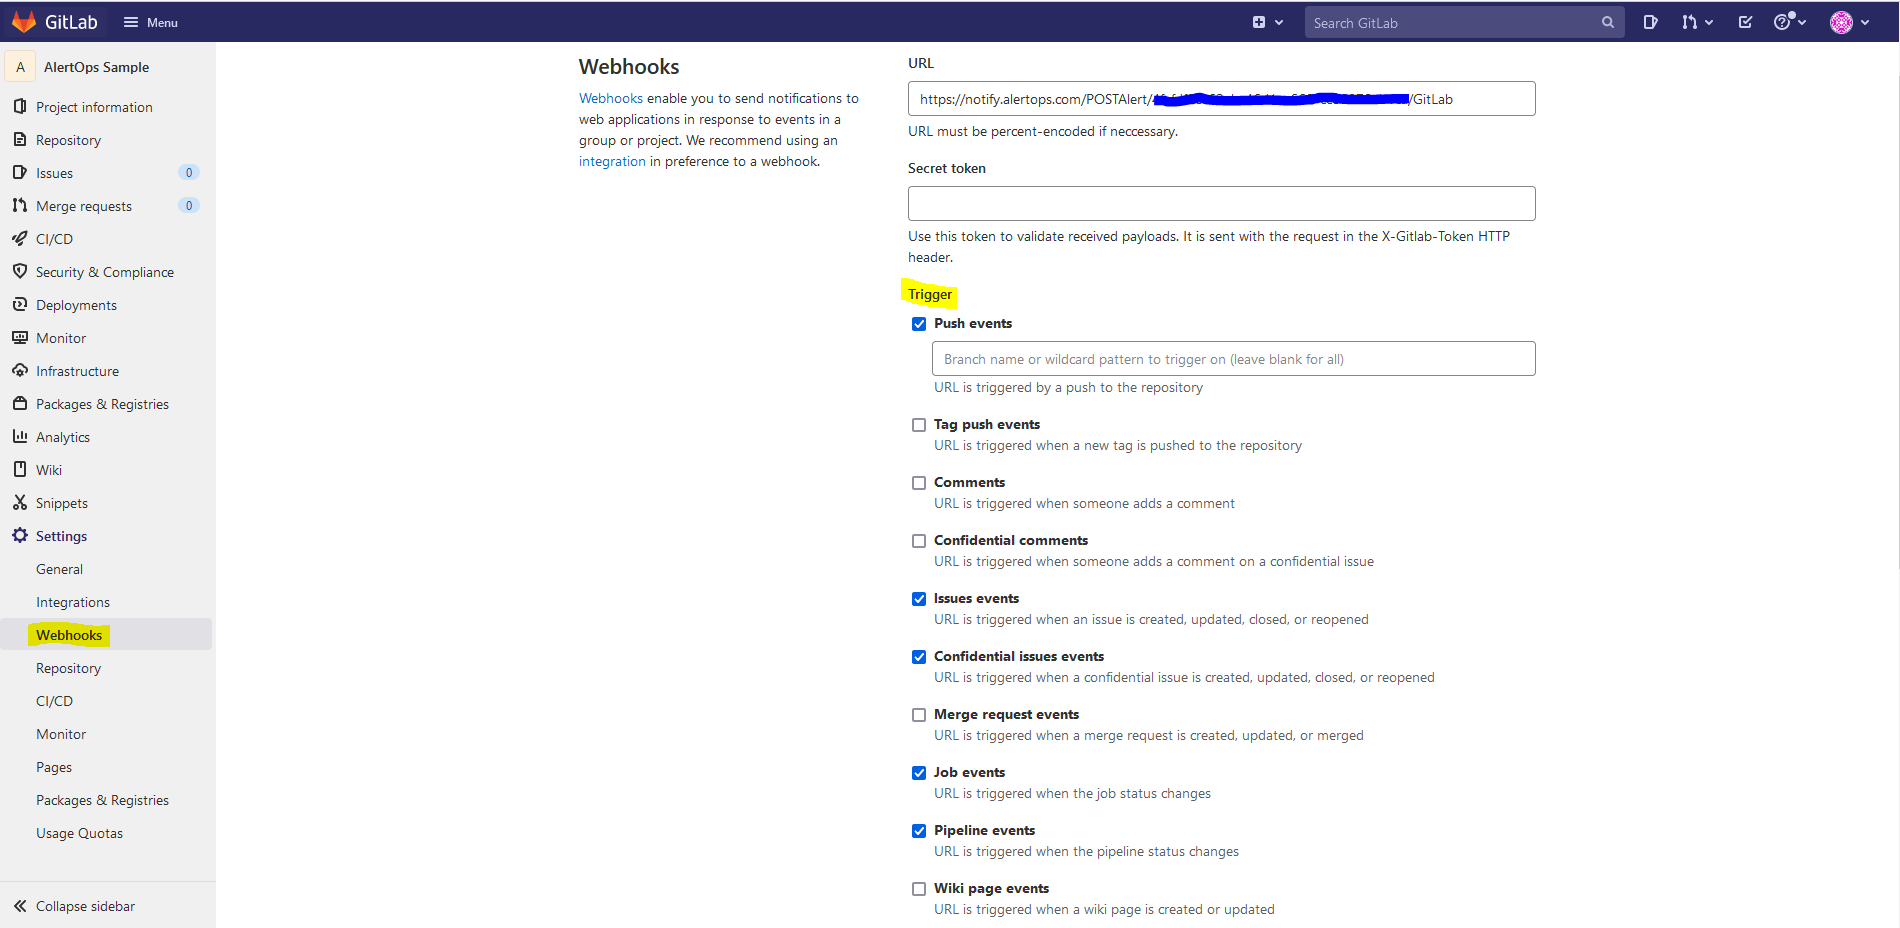
Task: Expand the create new plus dropdown
Action: pyautogui.click(x=1267, y=22)
